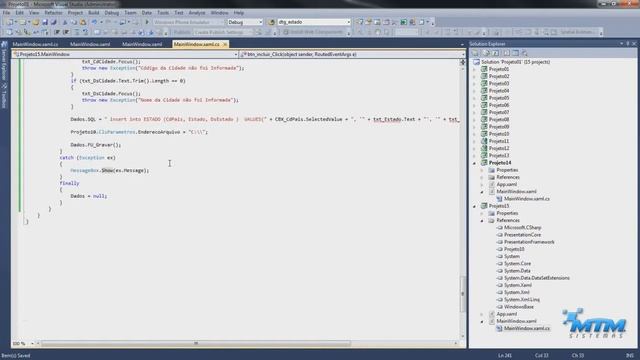
Task: Click 'INS' status bar indicator
Action: 630,356
